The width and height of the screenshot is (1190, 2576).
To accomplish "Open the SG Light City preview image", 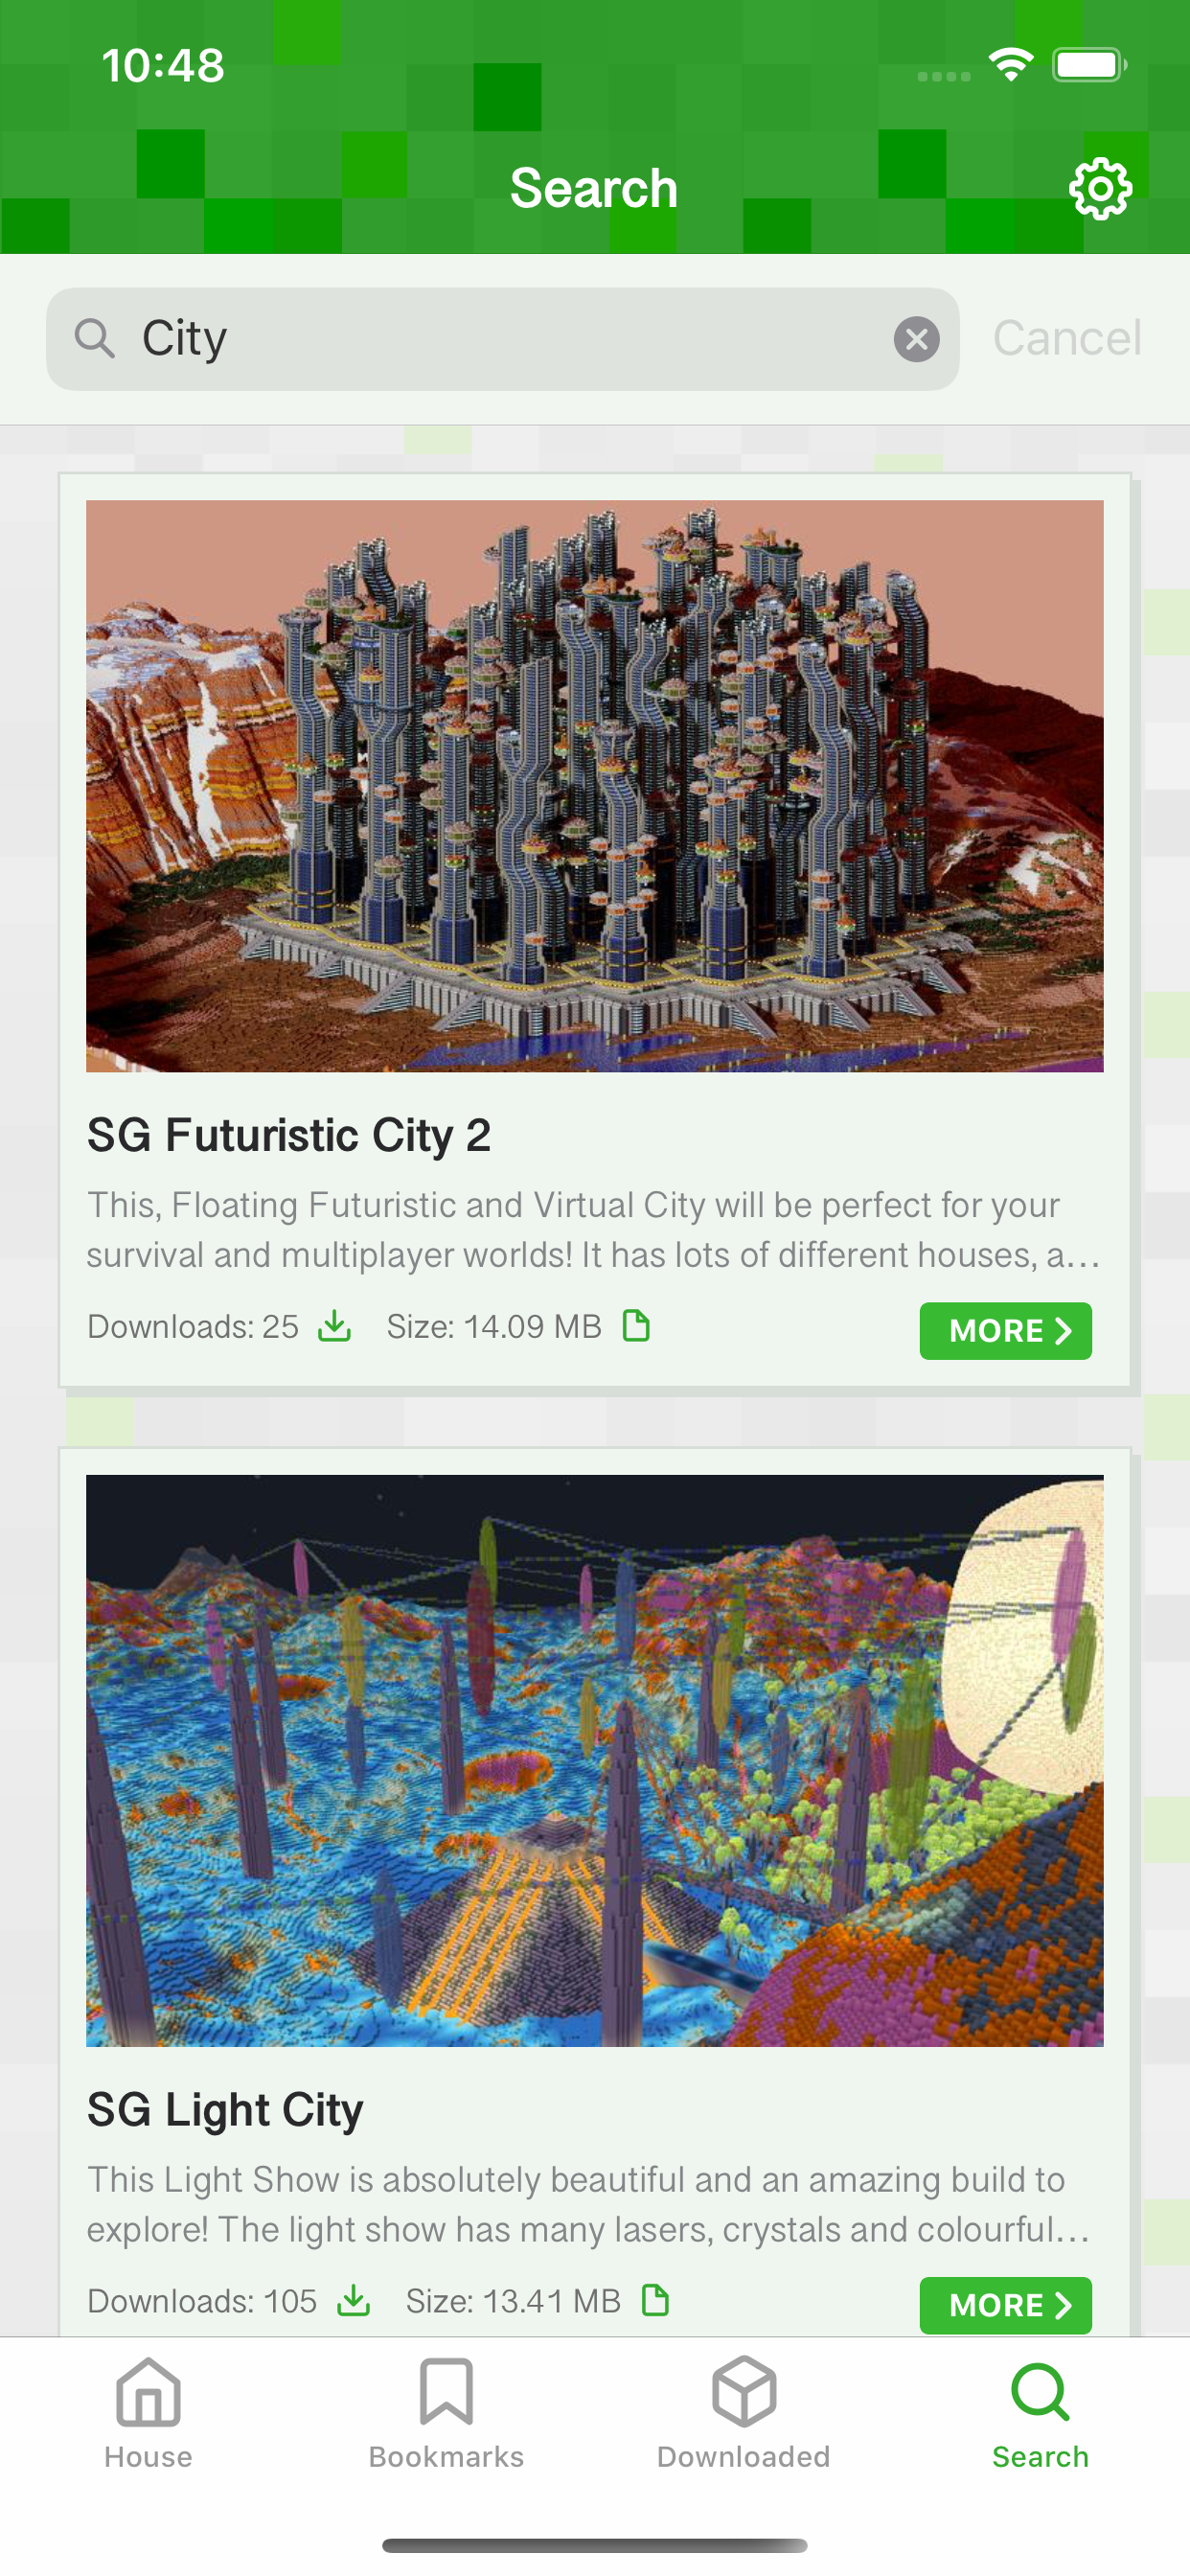I will [x=595, y=1760].
